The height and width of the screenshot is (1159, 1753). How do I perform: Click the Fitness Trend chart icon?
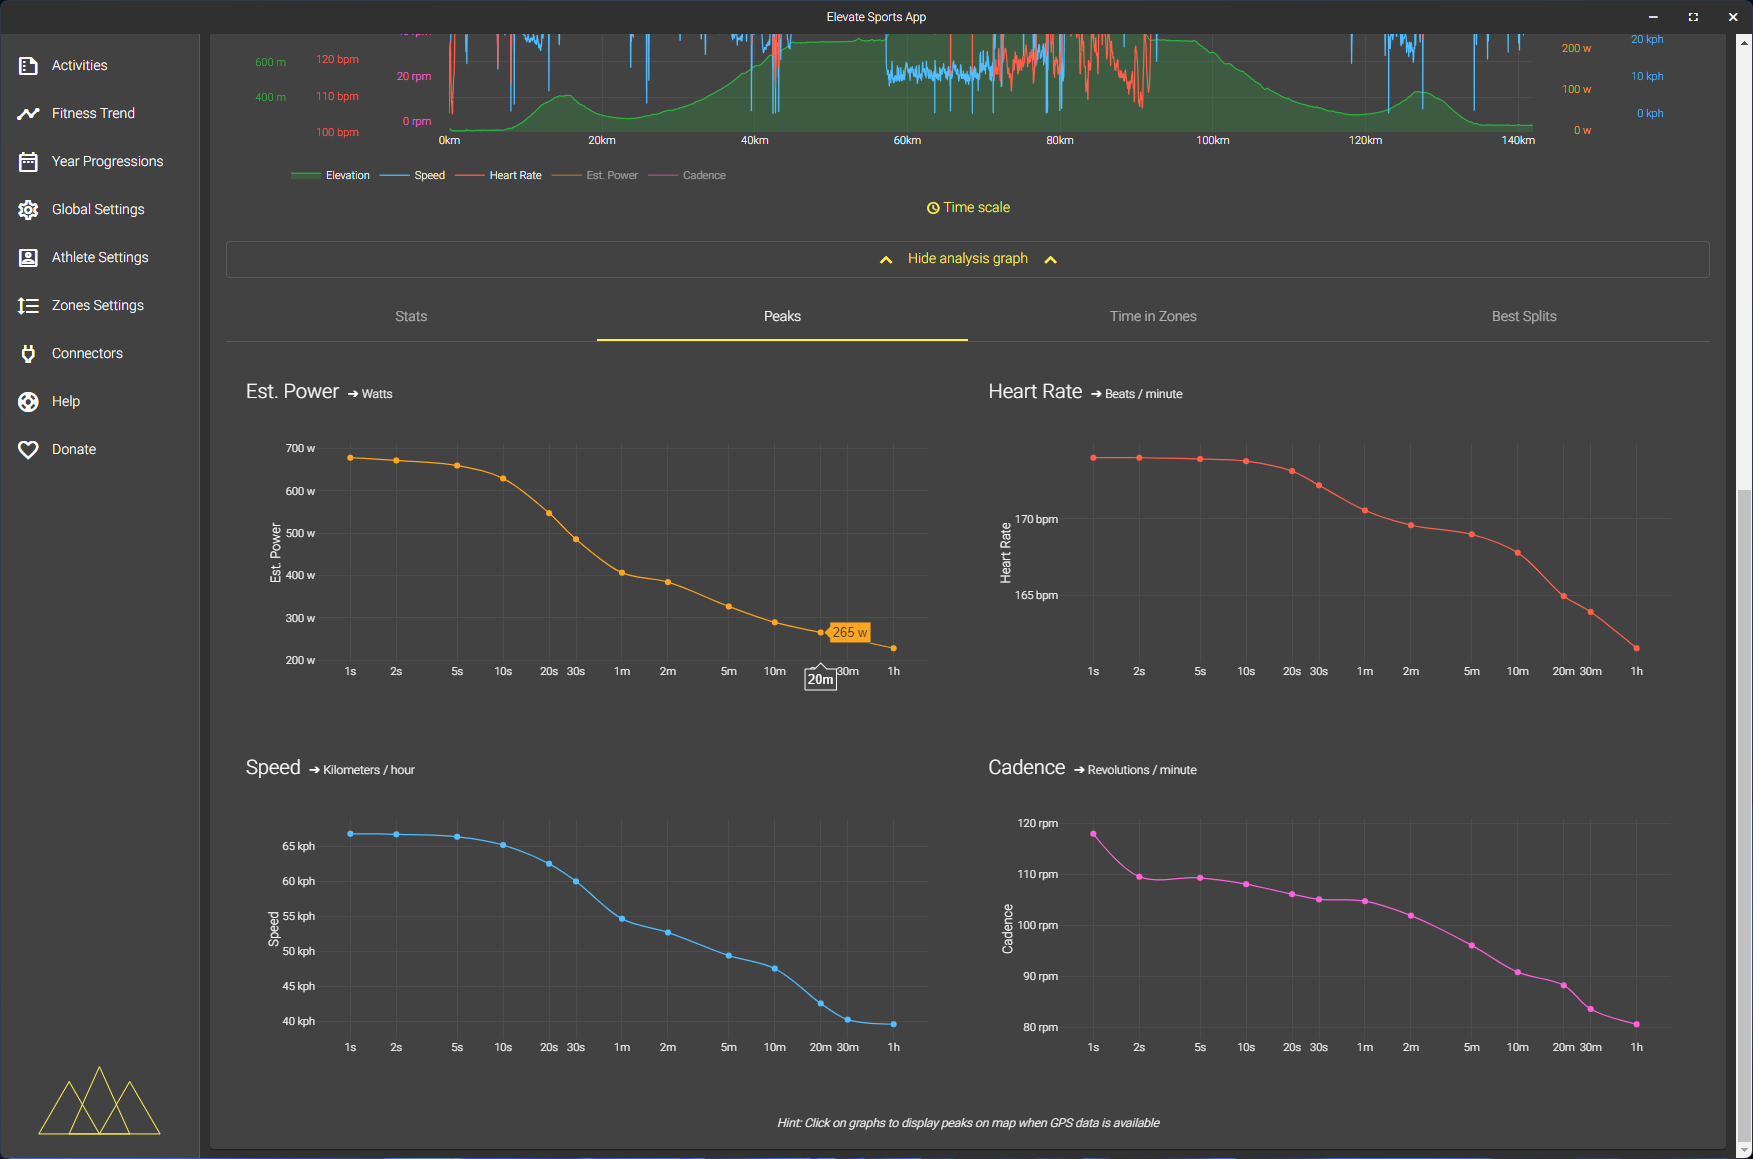[x=28, y=113]
